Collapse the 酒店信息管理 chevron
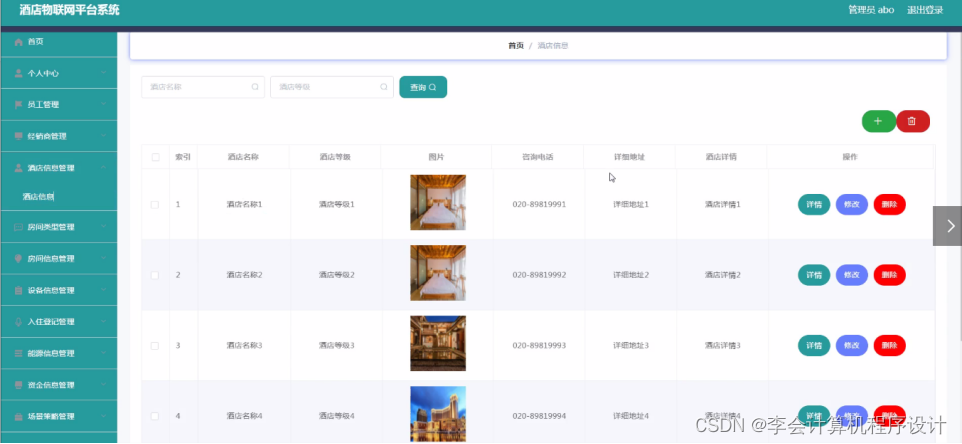This screenshot has width=962, height=444. 103,167
